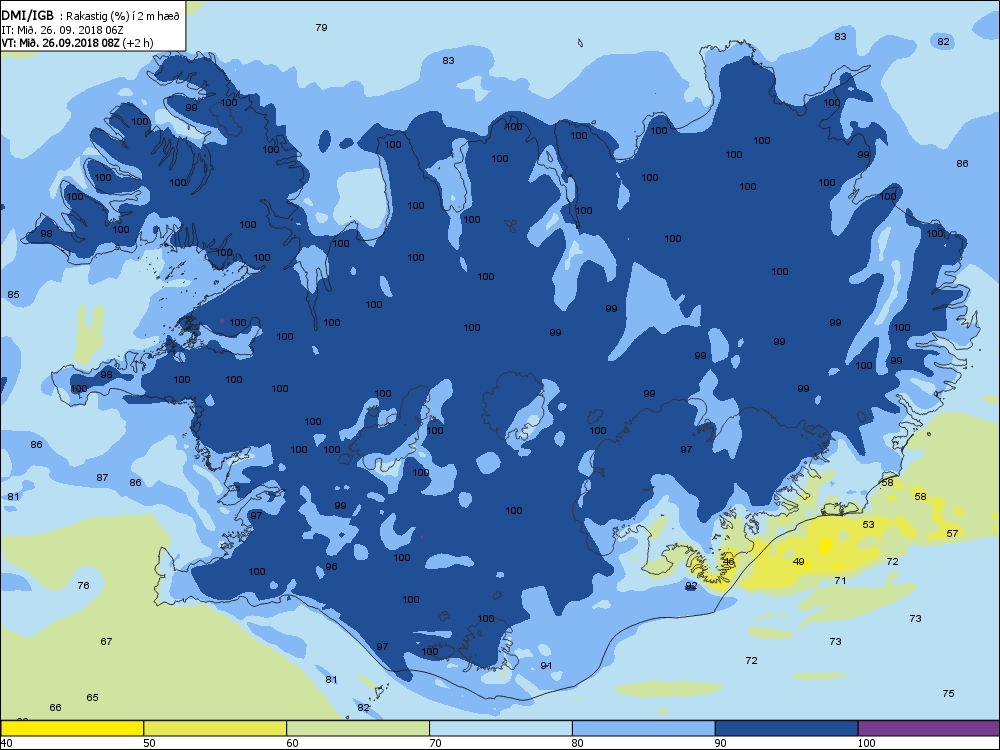Click the light green 60–70 legend band
This screenshot has width=1000, height=750.
point(358,728)
